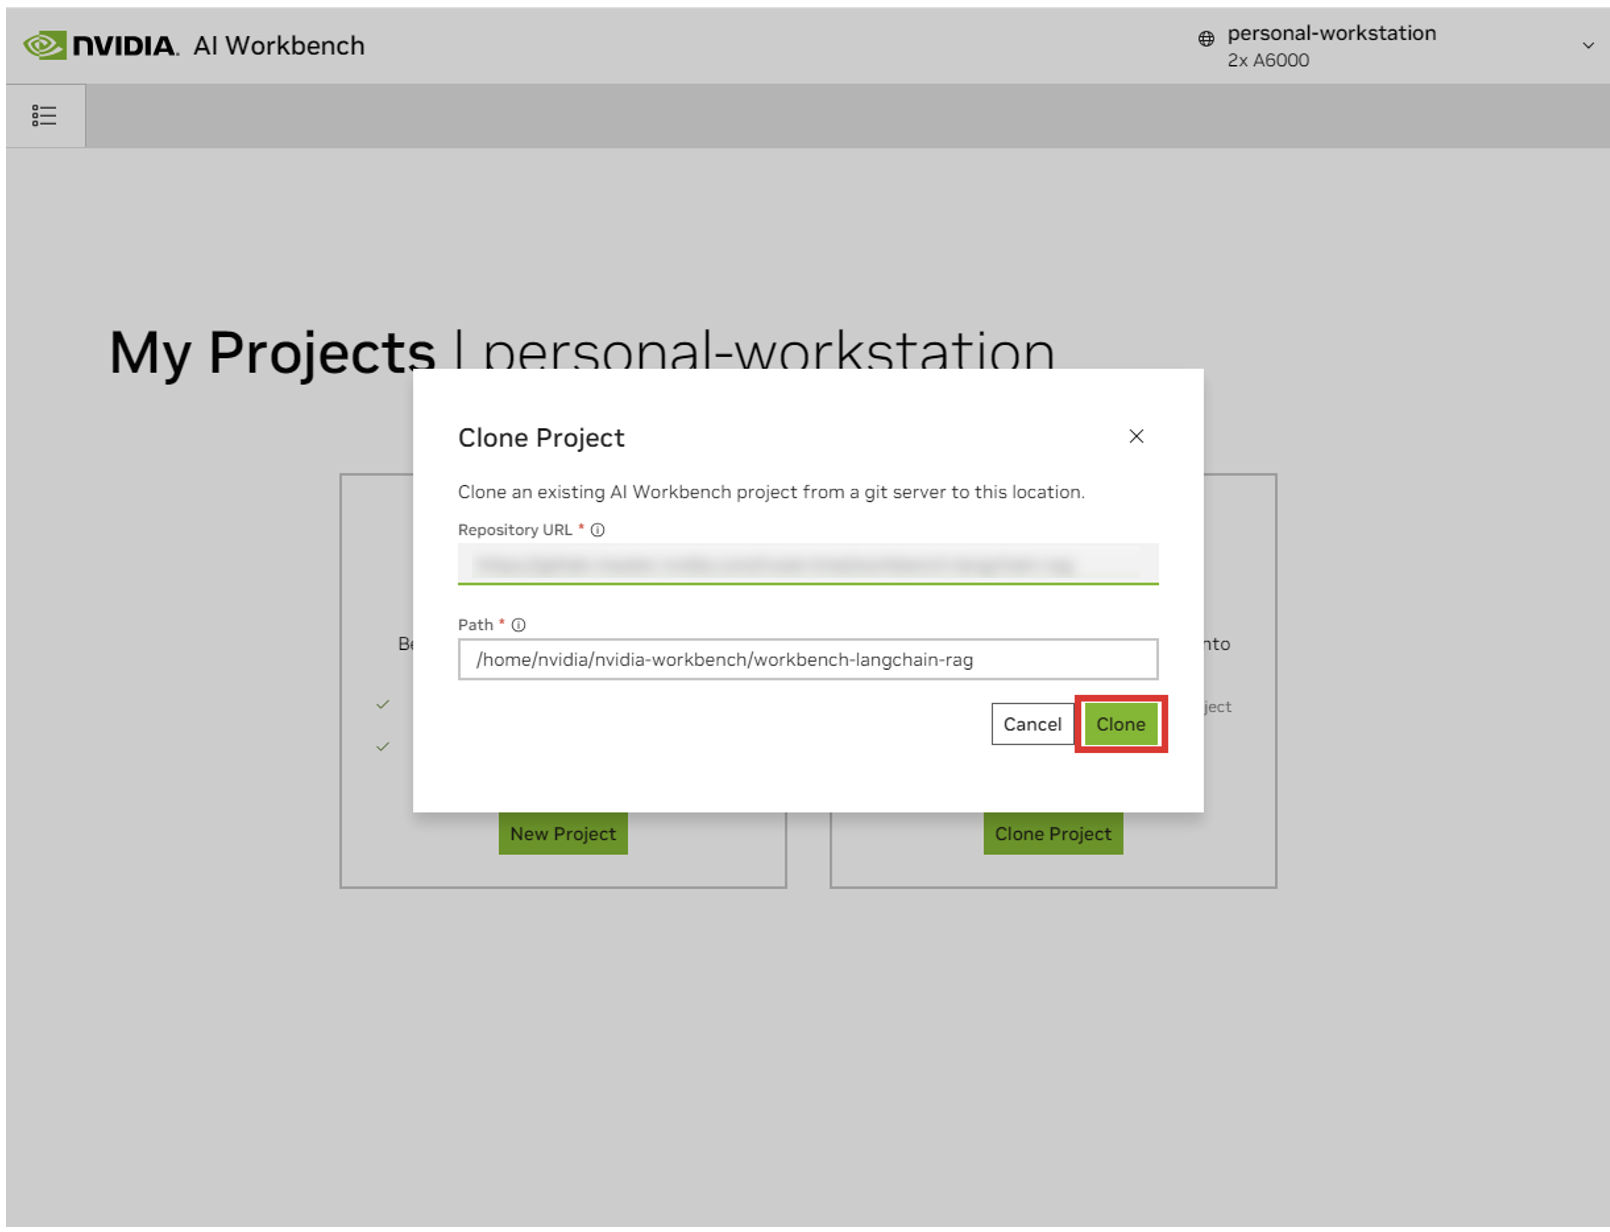Click the 2x A6000 GPU label
This screenshot has width=1610, height=1232.
(x=1268, y=60)
